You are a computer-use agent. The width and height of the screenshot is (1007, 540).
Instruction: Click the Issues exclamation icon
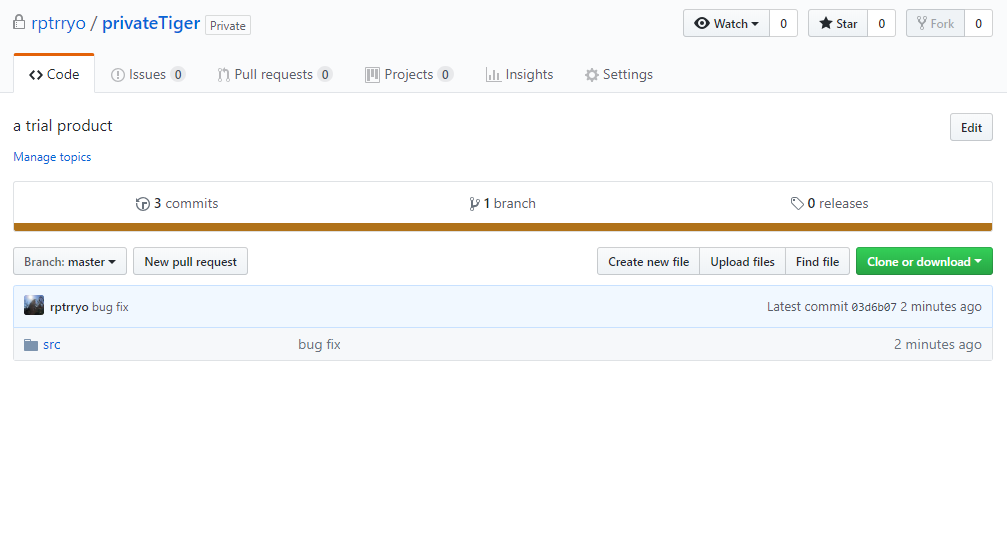click(118, 75)
